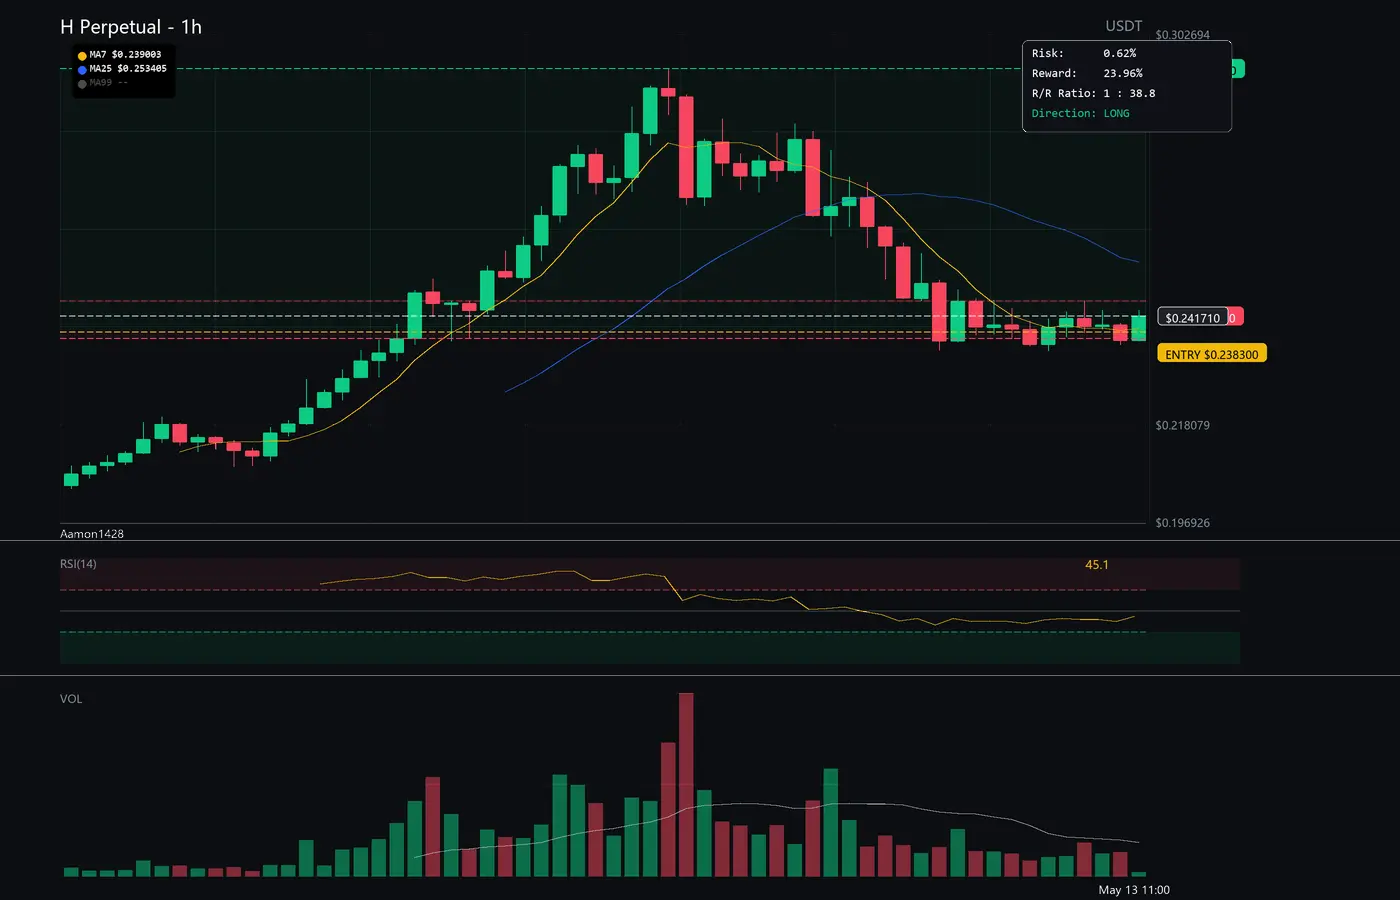Click the gray MA99 legend dot

(x=82, y=84)
